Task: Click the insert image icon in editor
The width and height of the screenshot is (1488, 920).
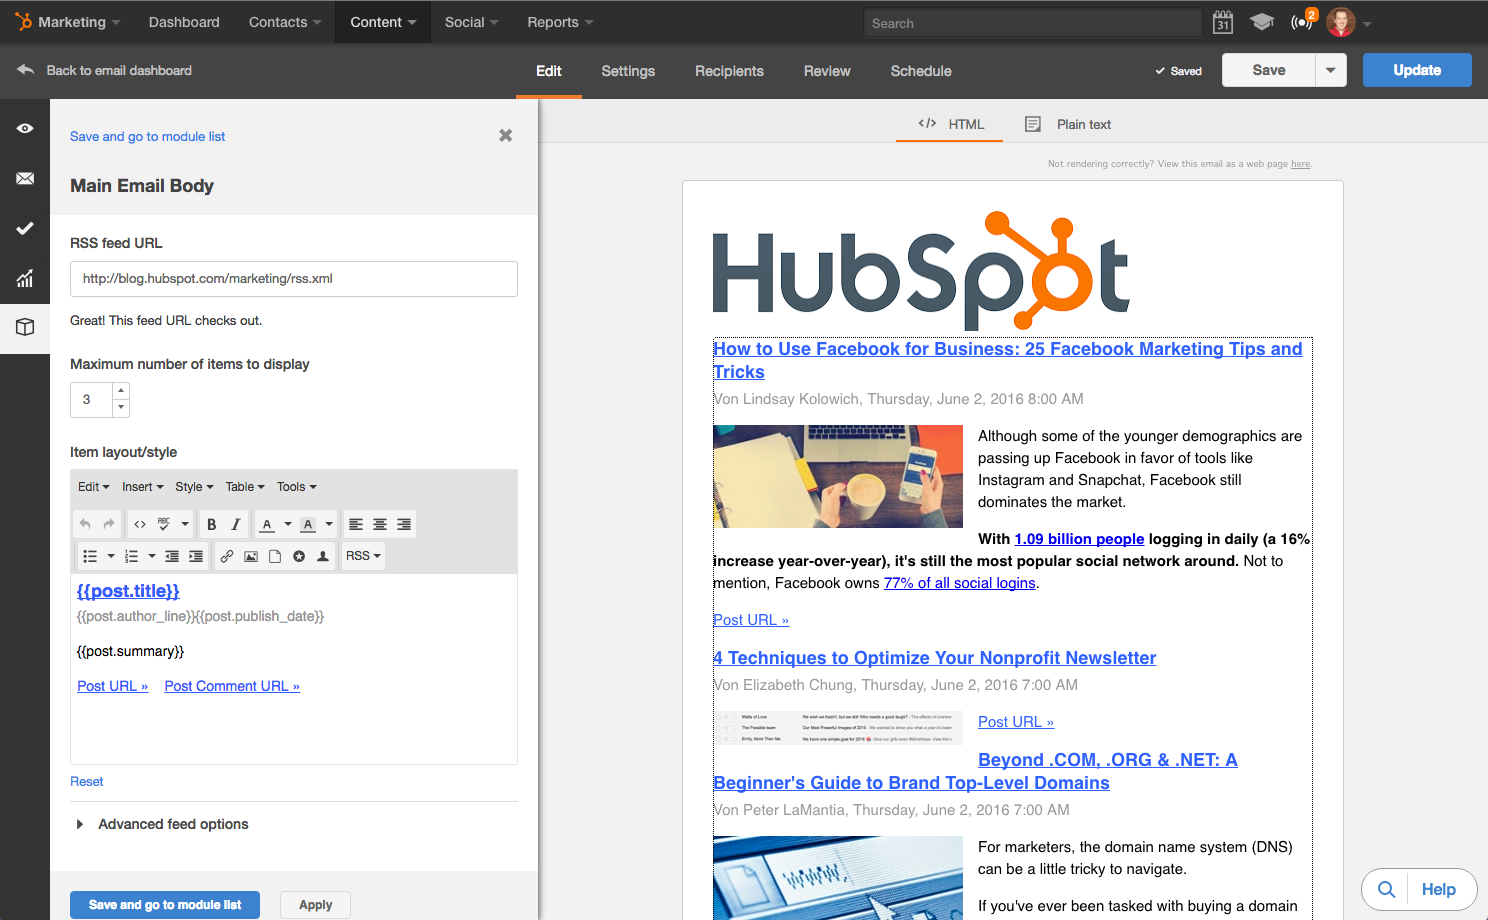Action: click(x=251, y=556)
